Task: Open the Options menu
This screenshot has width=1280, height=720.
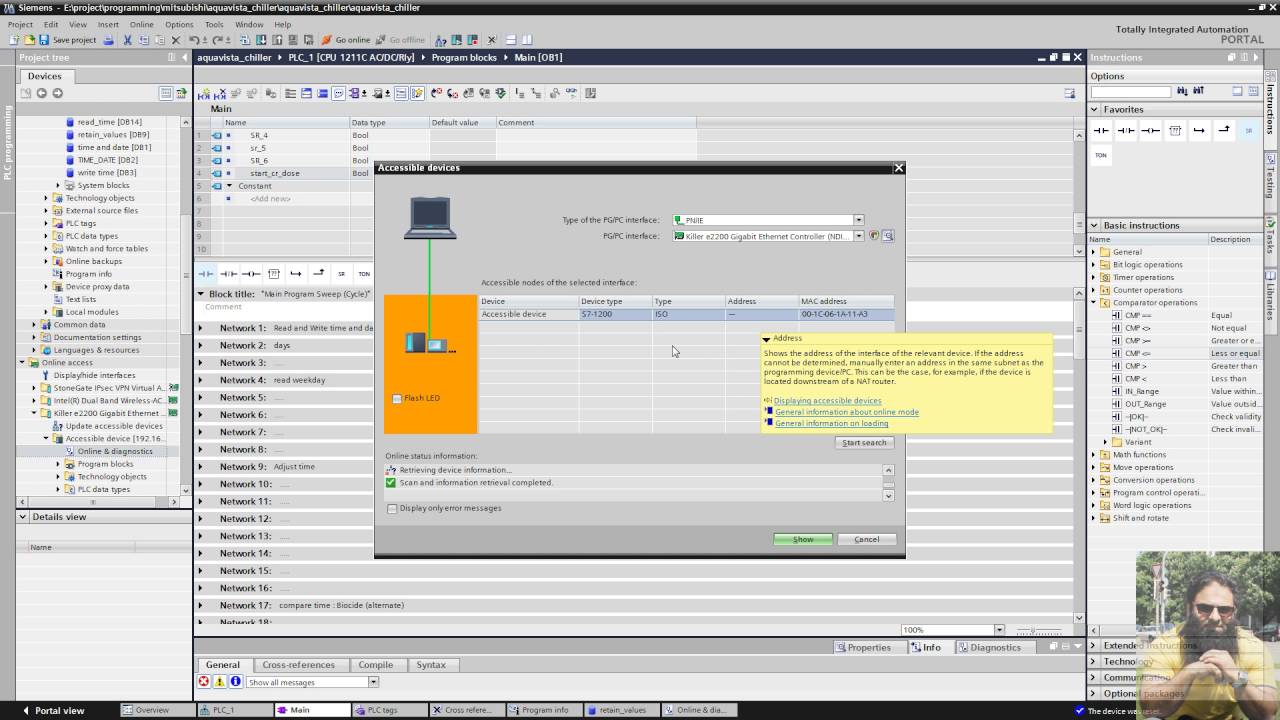Action: click(179, 24)
